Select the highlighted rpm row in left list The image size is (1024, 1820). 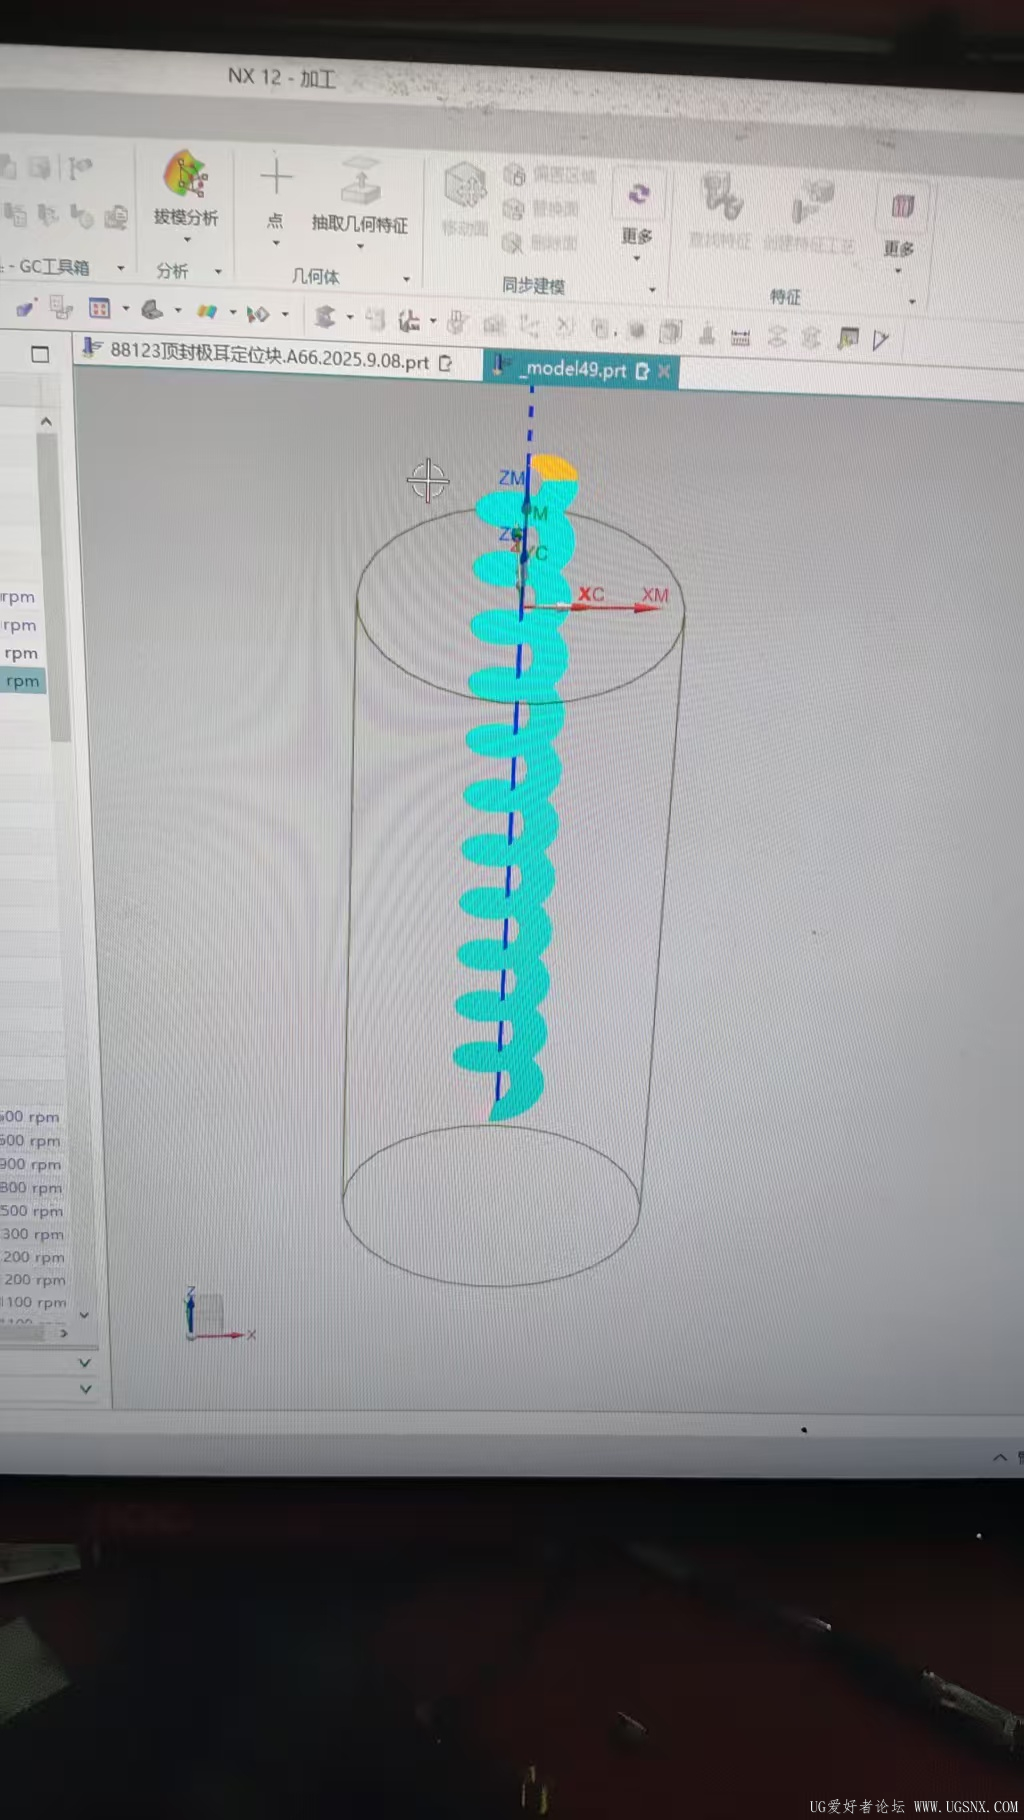[22, 682]
